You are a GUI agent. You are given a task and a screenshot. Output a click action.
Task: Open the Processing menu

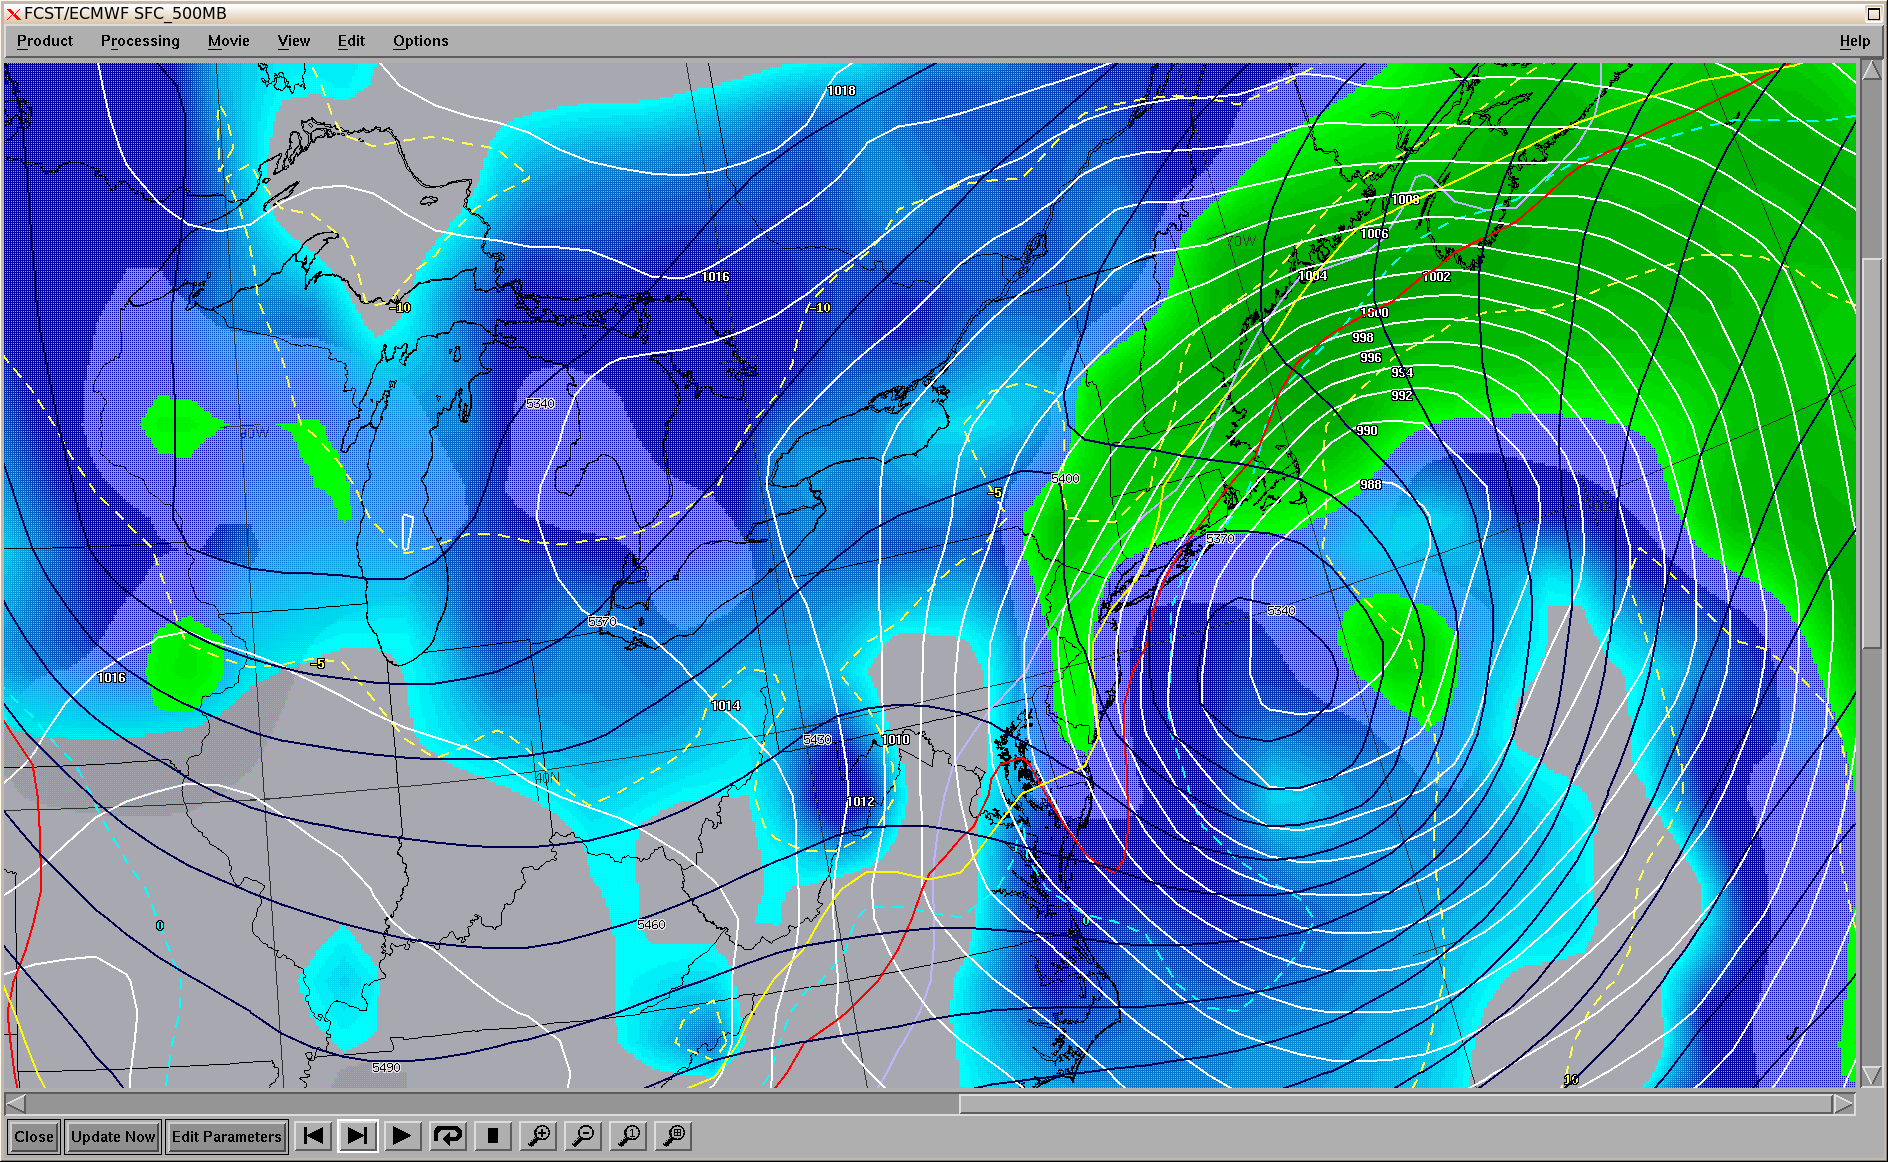pyautogui.click(x=140, y=41)
